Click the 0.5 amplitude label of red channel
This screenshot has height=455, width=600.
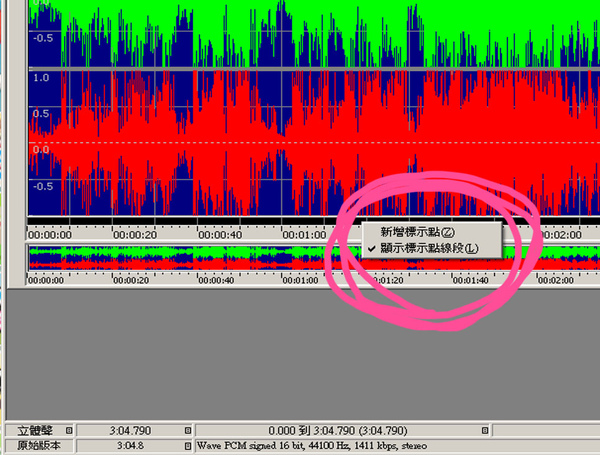coord(41,114)
